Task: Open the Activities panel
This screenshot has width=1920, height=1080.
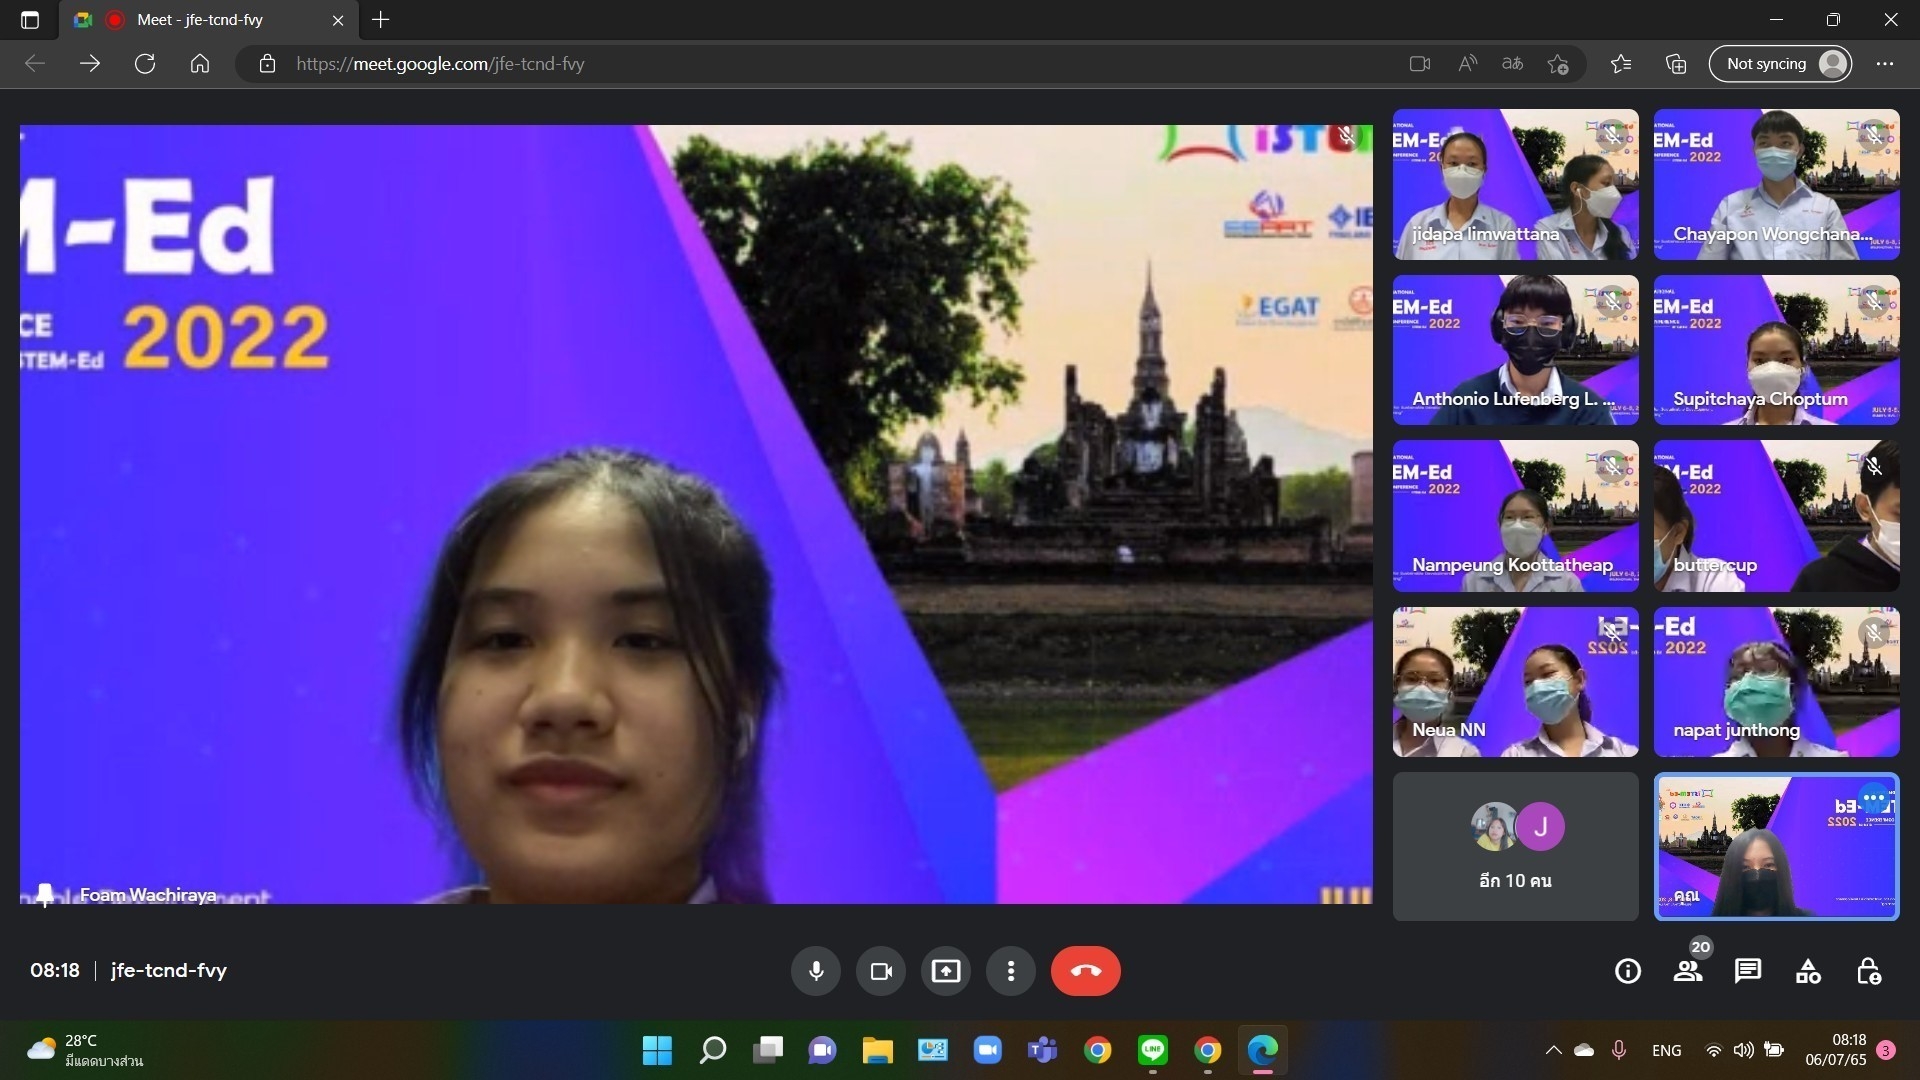Action: coord(1808,971)
